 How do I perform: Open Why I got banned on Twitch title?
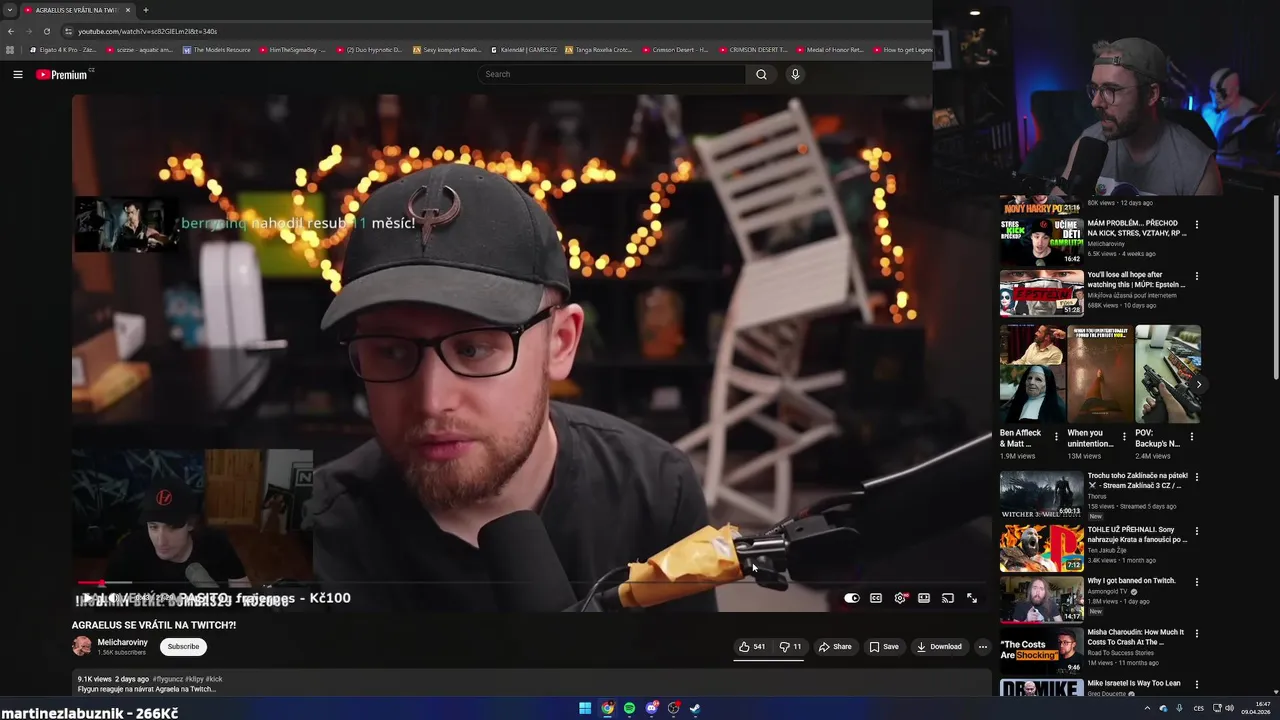(x=1131, y=581)
